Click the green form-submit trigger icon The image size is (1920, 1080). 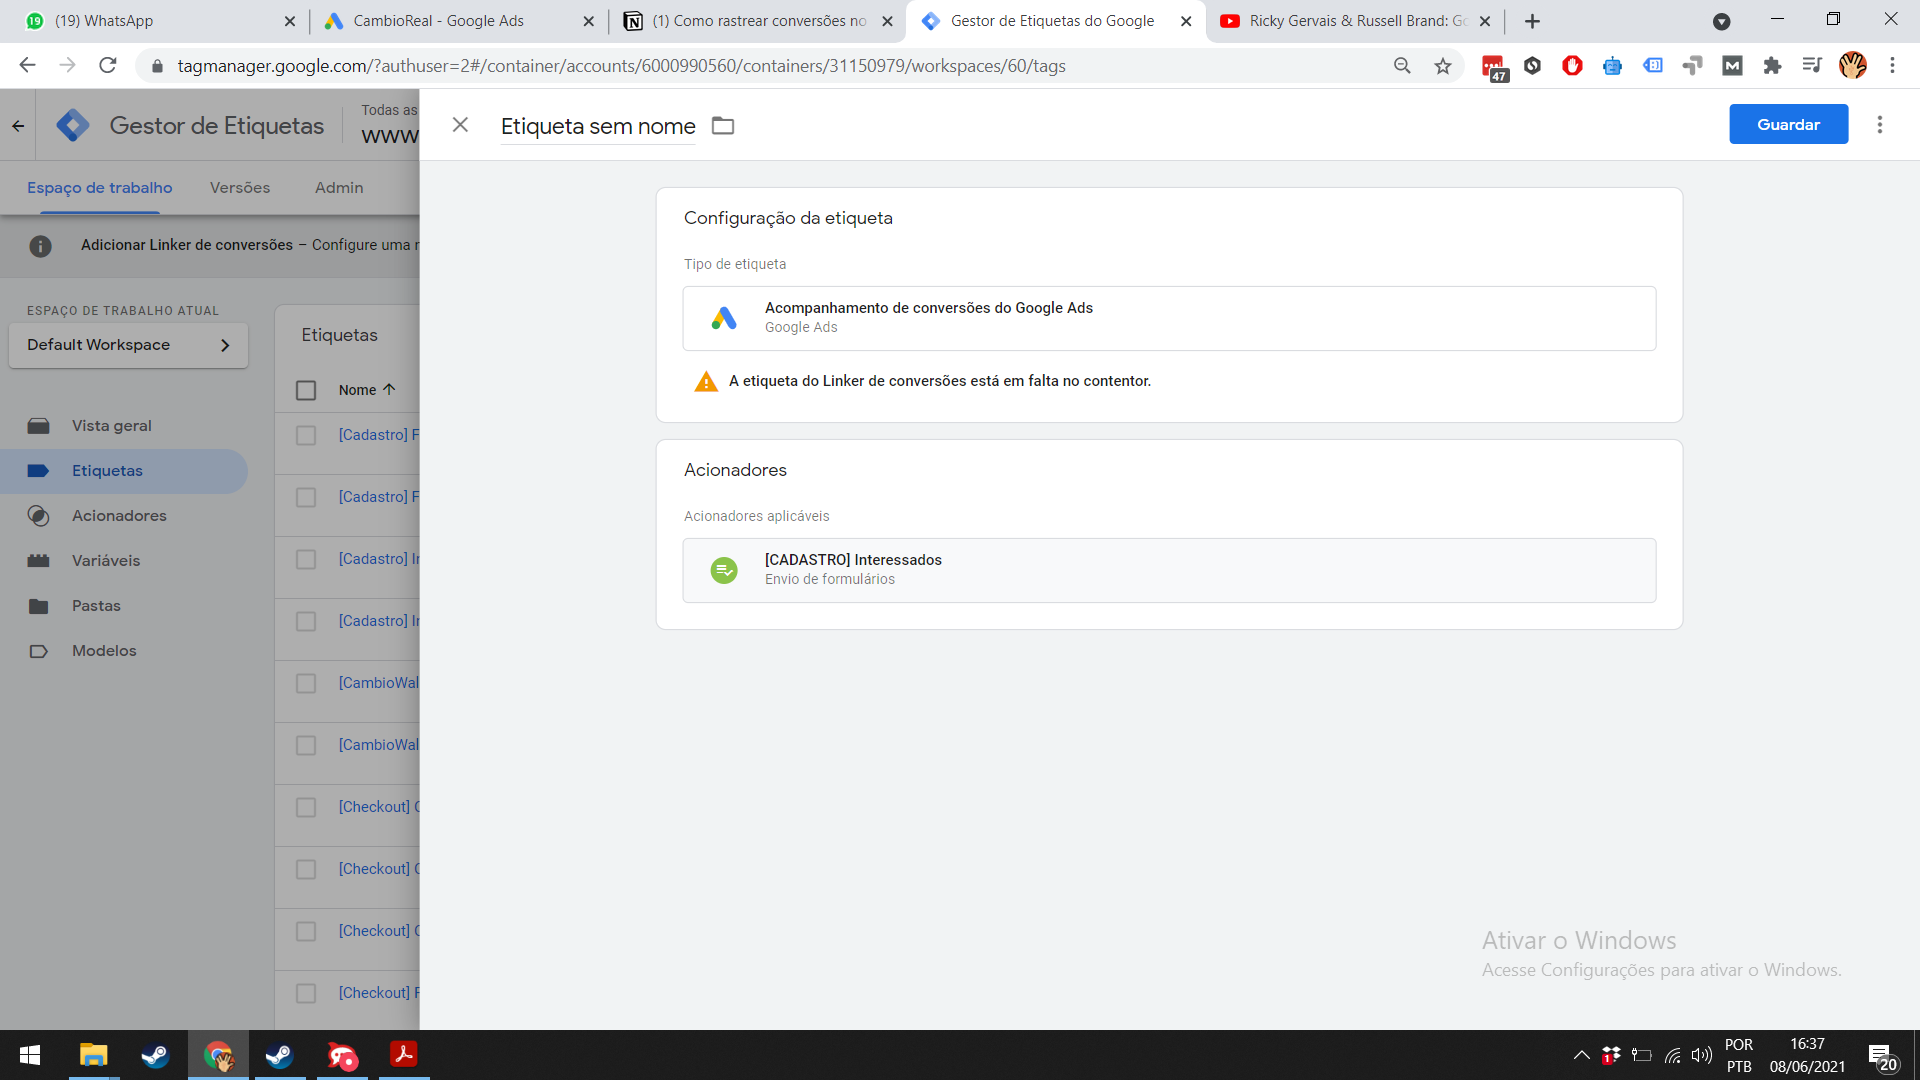pyautogui.click(x=724, y=570)
